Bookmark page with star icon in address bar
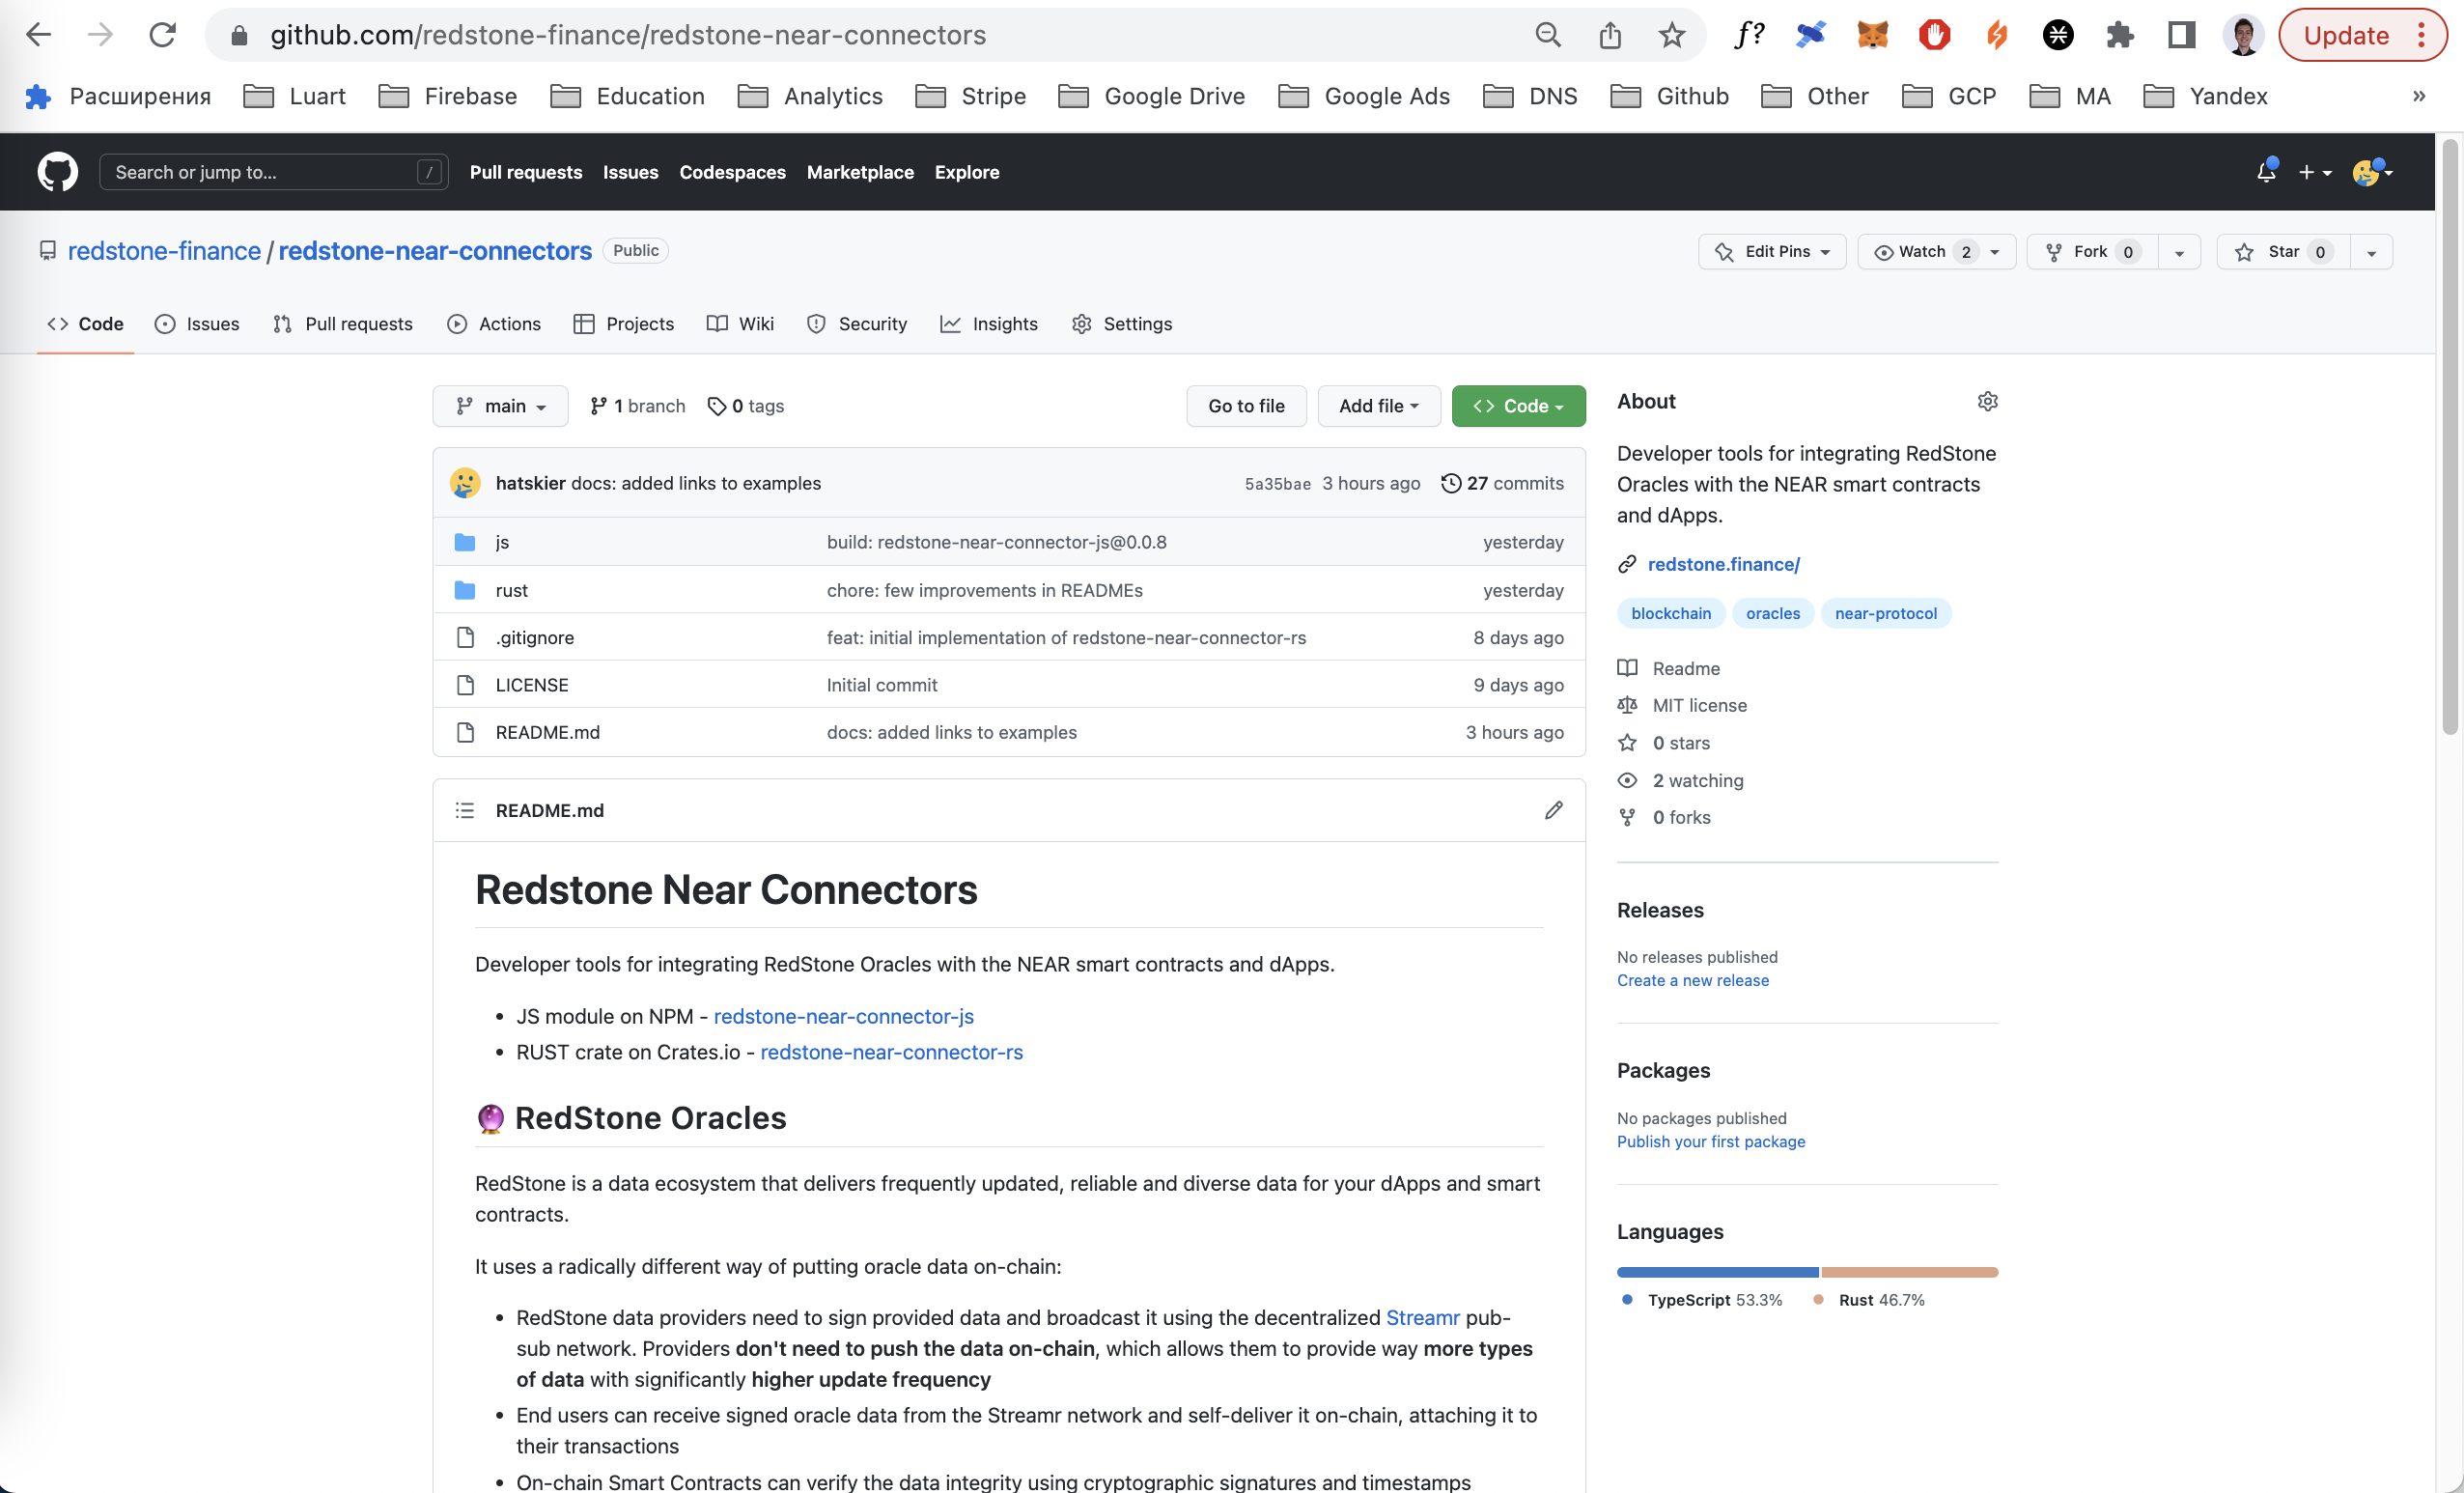 [x=1671, y=35]
